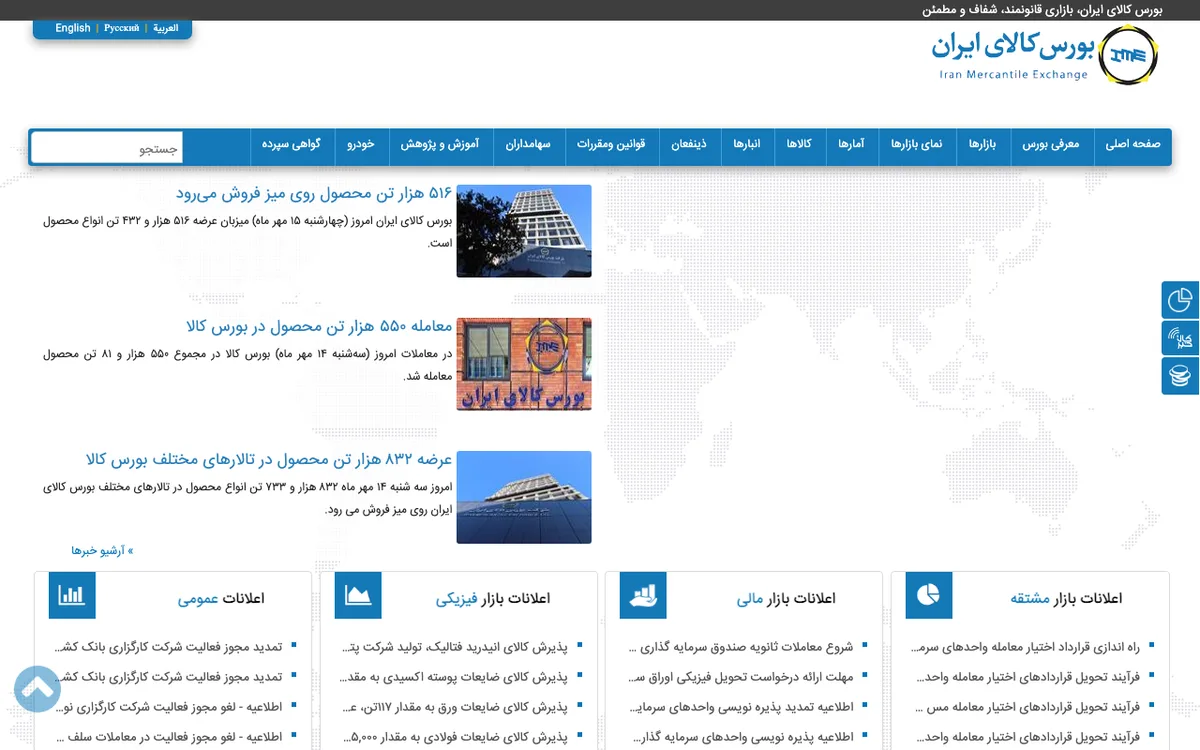Click the scroll-to-top arrow button
The width and height of the screenshot is (1200, 750).
click(38, 688)
